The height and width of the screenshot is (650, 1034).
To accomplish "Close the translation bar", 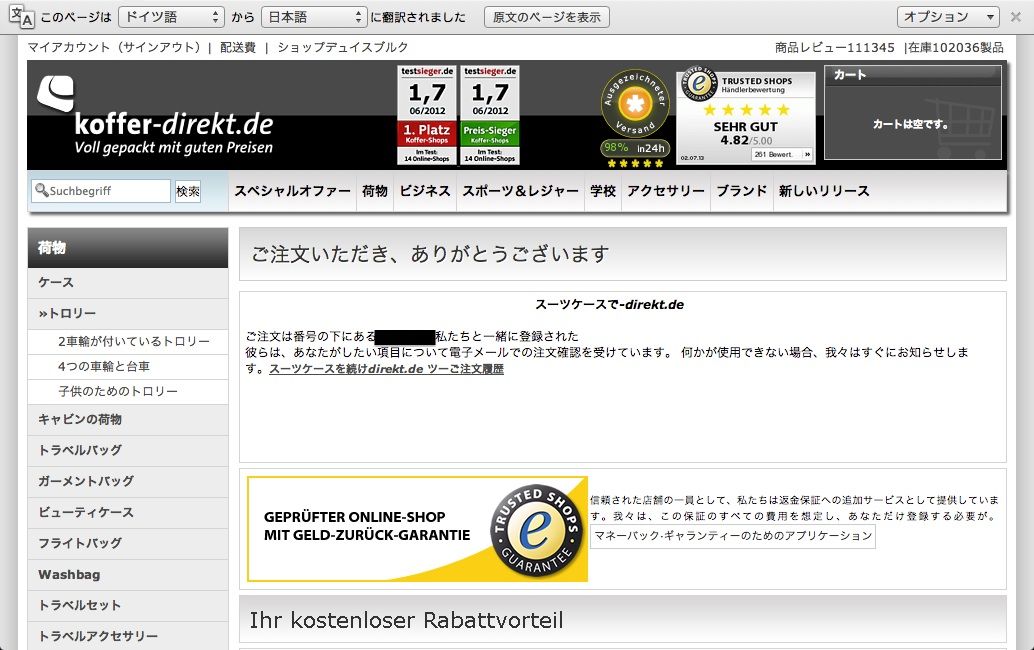I will [1016, 17].
